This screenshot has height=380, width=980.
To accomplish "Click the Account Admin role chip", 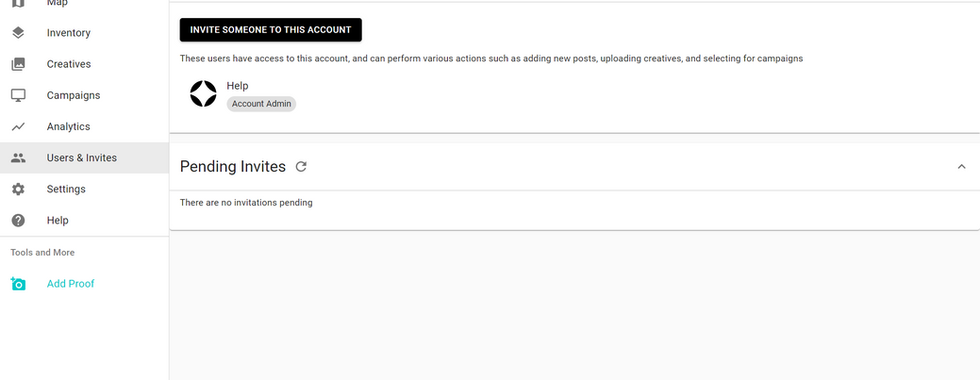I will click(x=261, y=104).
